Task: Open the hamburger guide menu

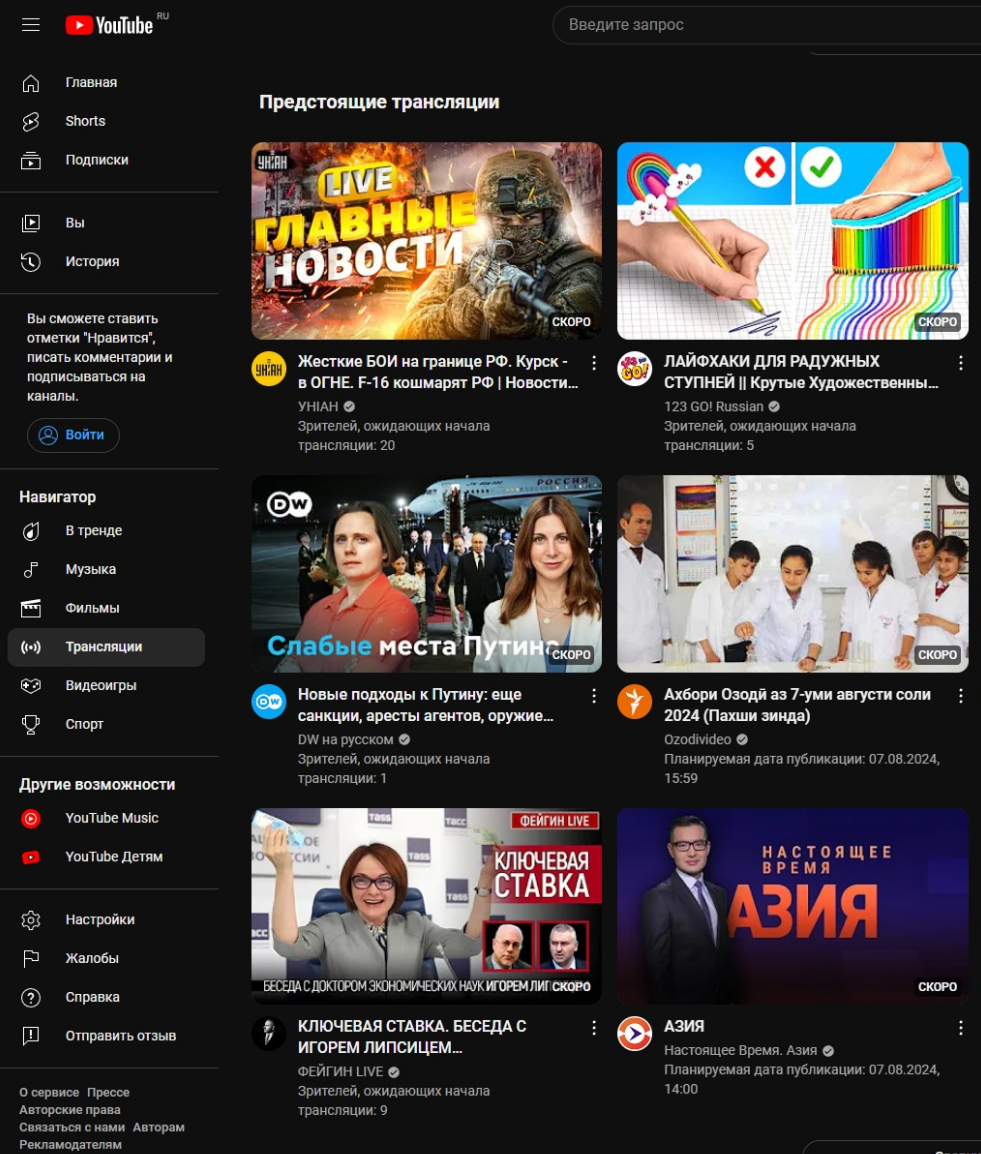Action: click(31, 25)
